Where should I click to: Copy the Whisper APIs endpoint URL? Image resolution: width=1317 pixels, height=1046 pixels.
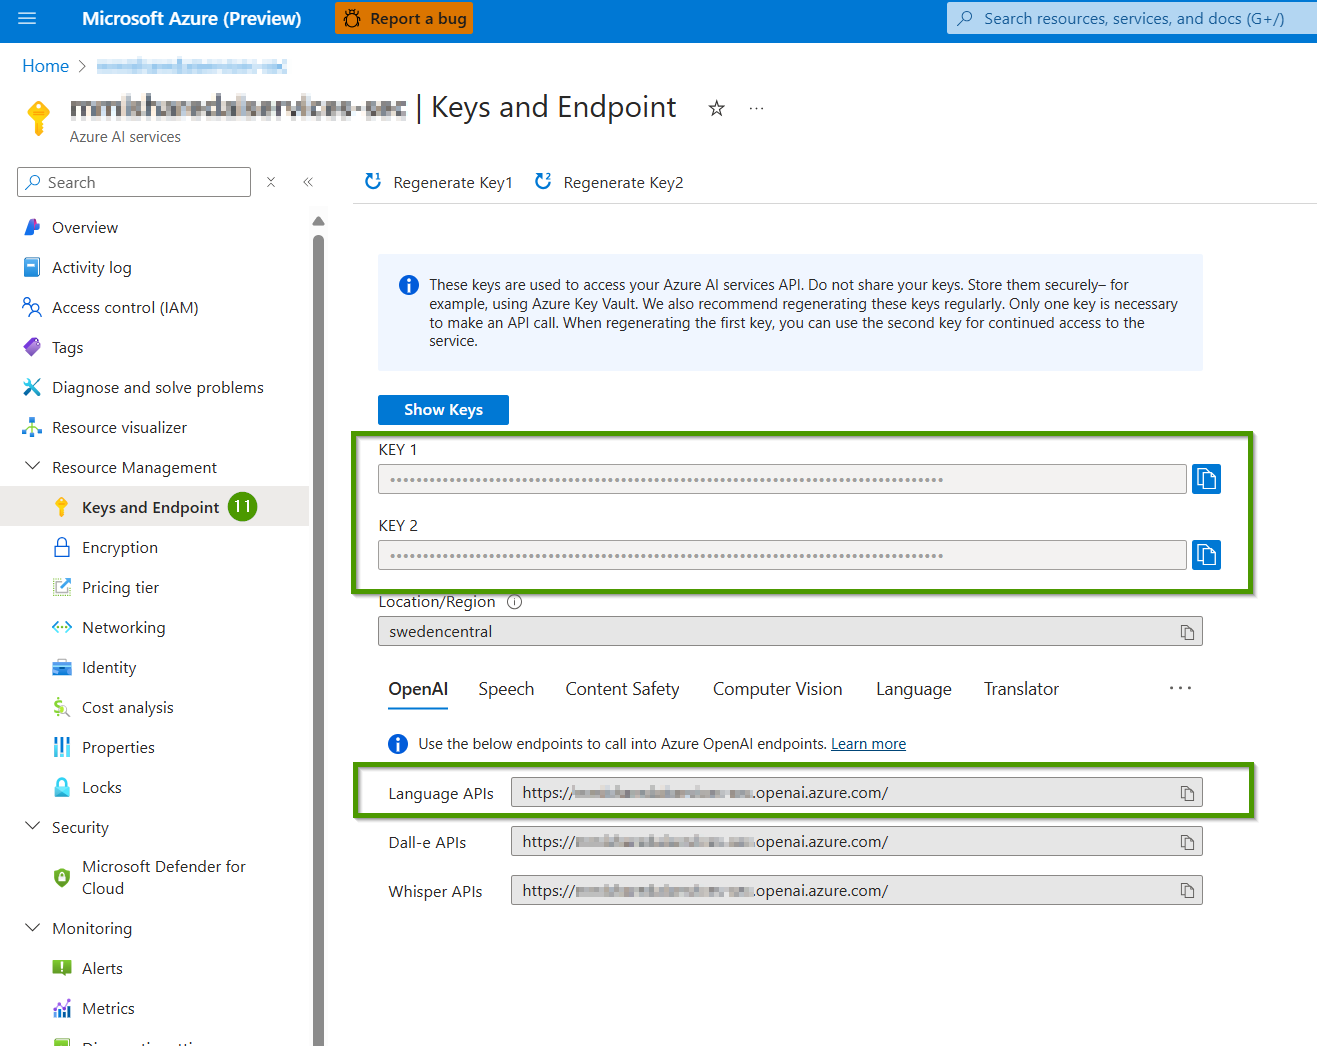click(x=1187, y=891)
